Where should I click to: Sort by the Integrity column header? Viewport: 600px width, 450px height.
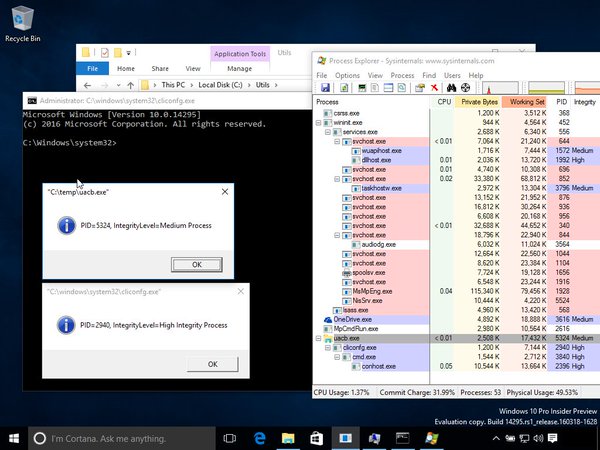pyautogui.click(x=585, y=102)
